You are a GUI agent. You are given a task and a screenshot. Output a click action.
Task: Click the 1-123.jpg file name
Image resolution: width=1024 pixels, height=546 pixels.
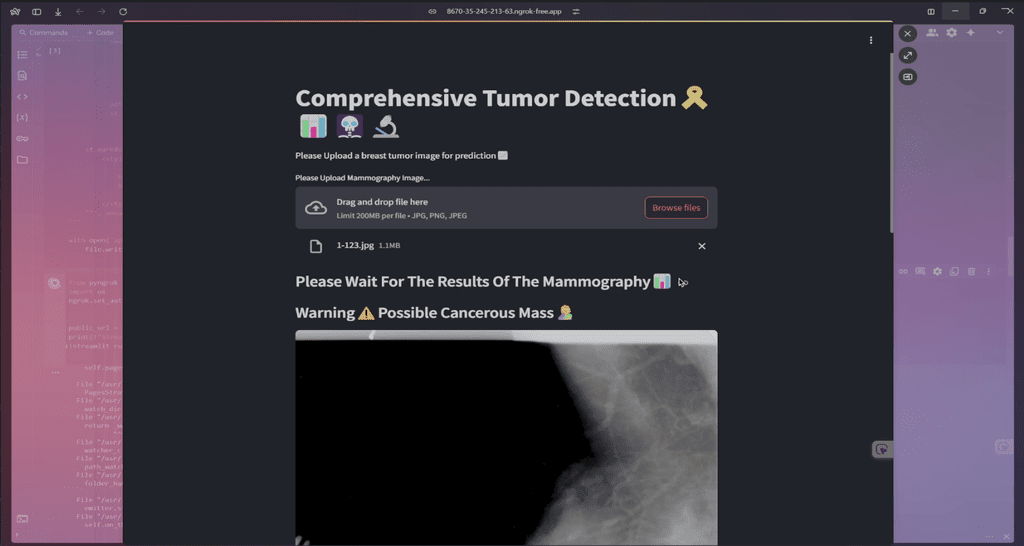[x=355, y=246]
